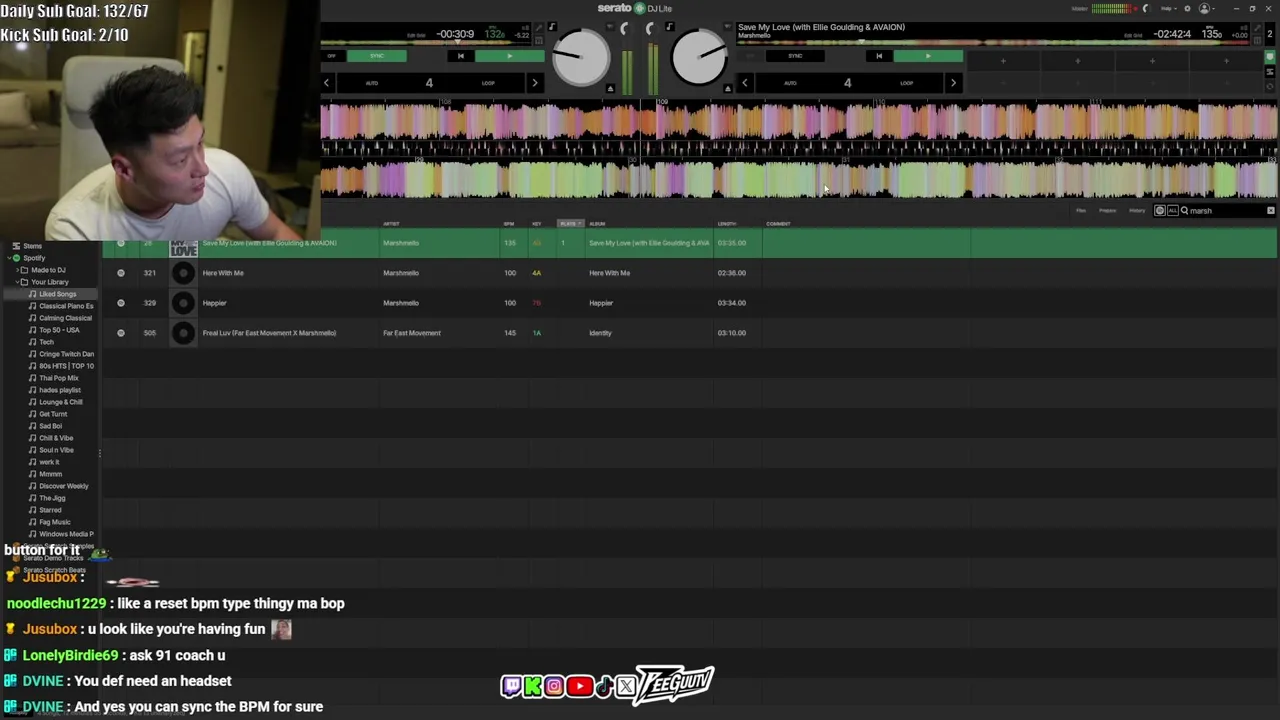Sort library by ARTIST column
Viewport: 1280px width, 720px height.
coord(391,224)
